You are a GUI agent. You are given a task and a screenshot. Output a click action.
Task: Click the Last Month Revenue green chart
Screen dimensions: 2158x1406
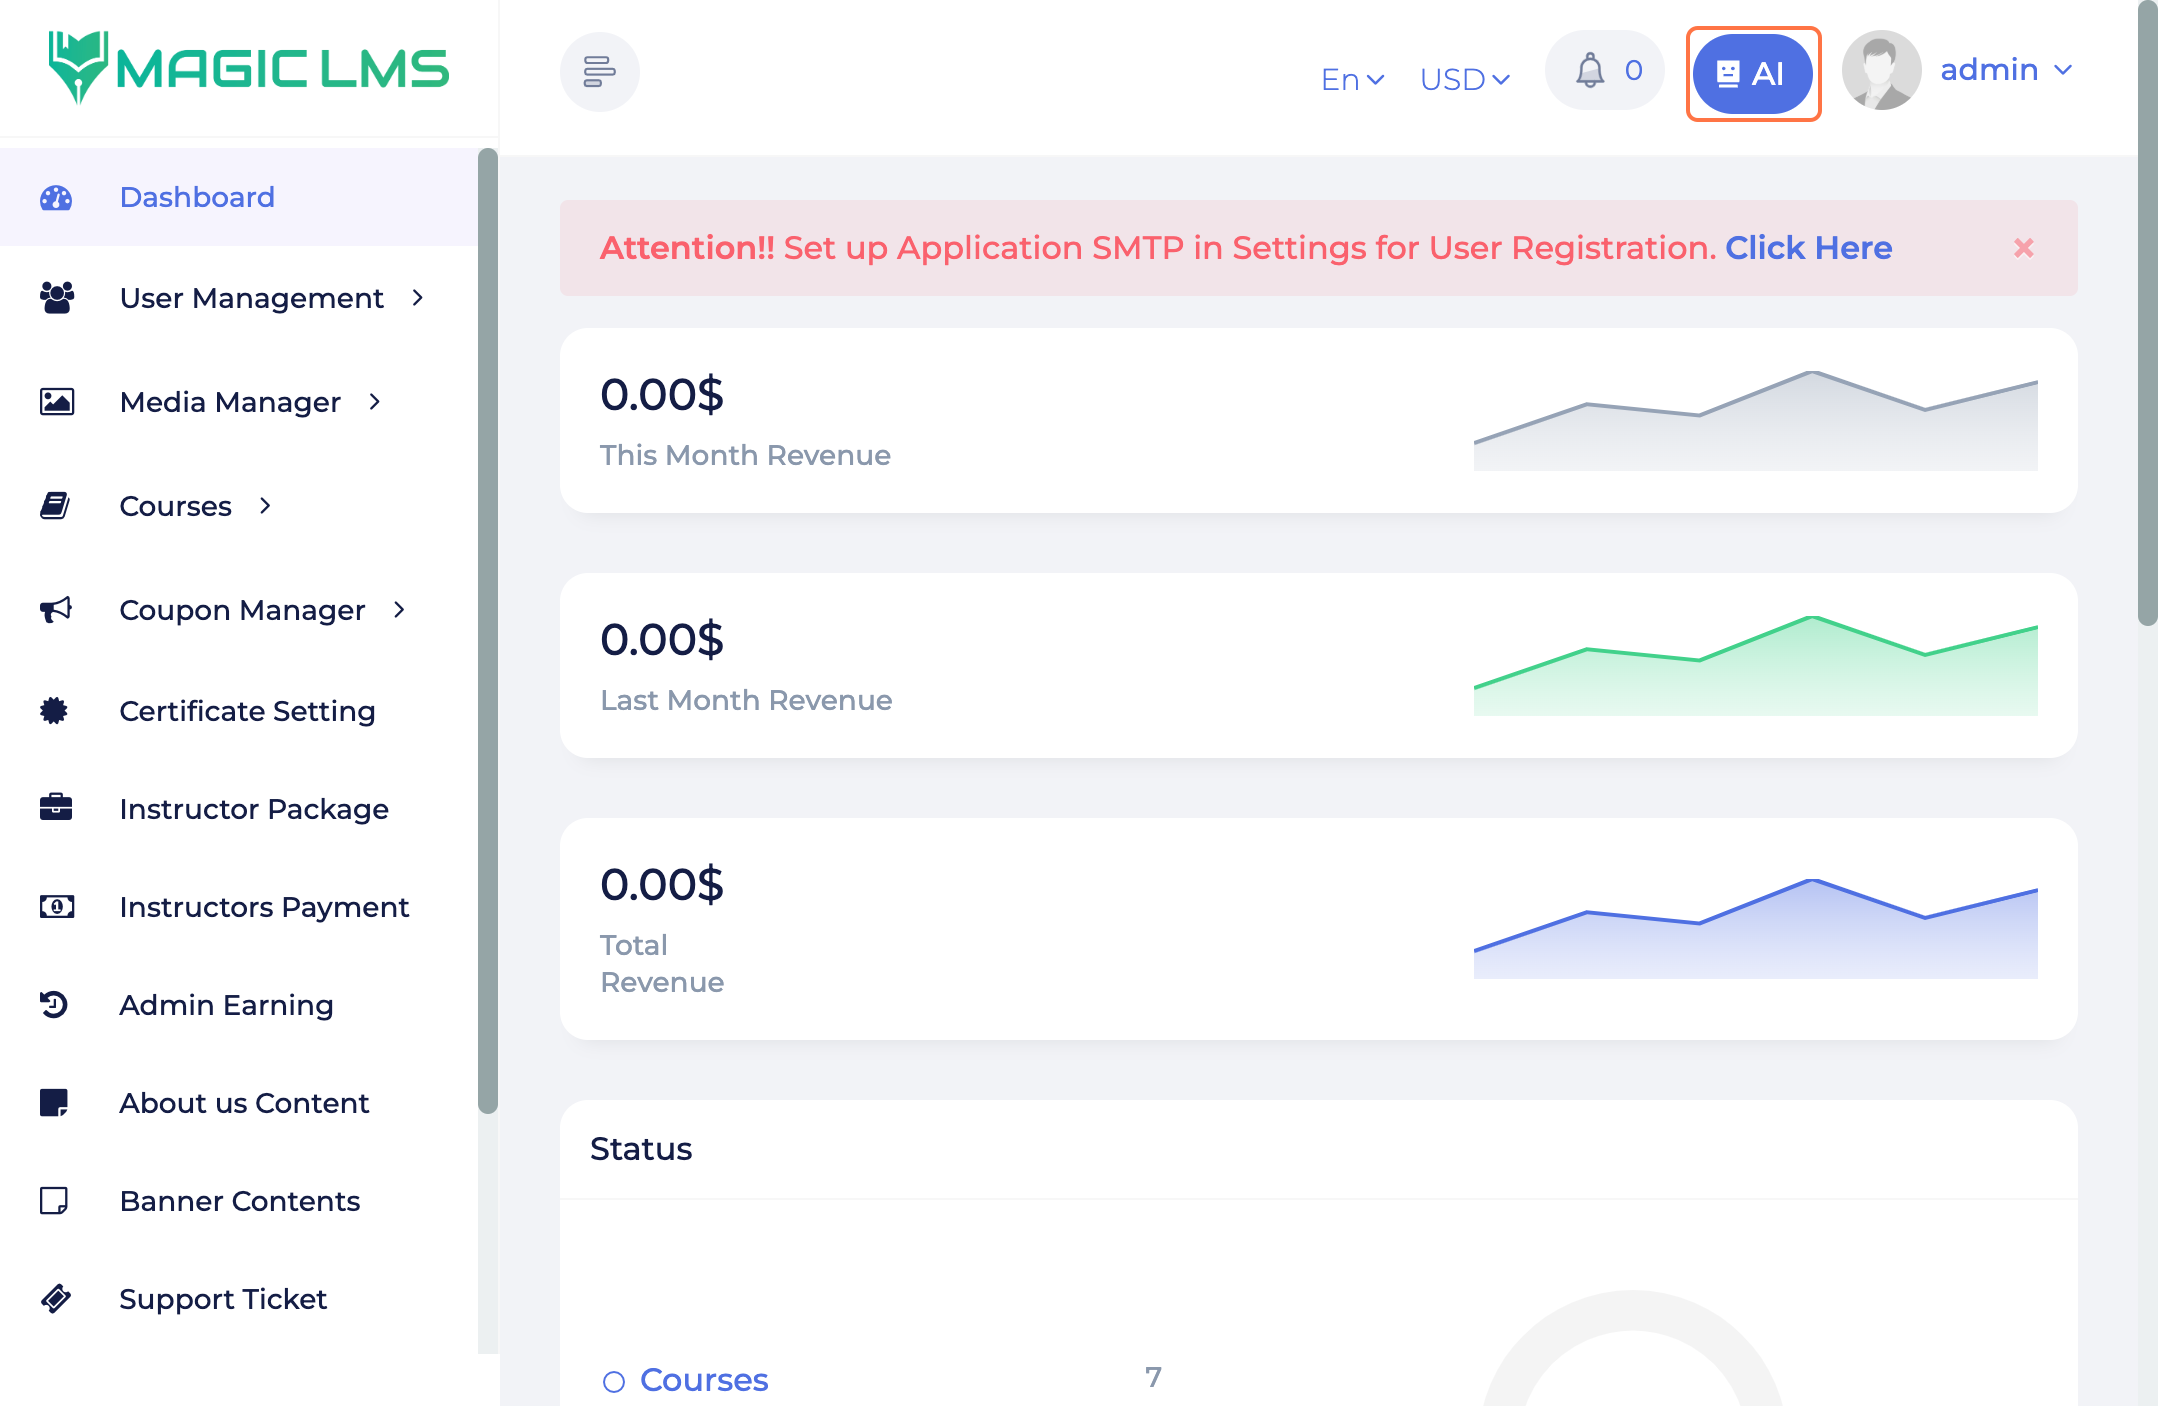[x=1755, y=665]
